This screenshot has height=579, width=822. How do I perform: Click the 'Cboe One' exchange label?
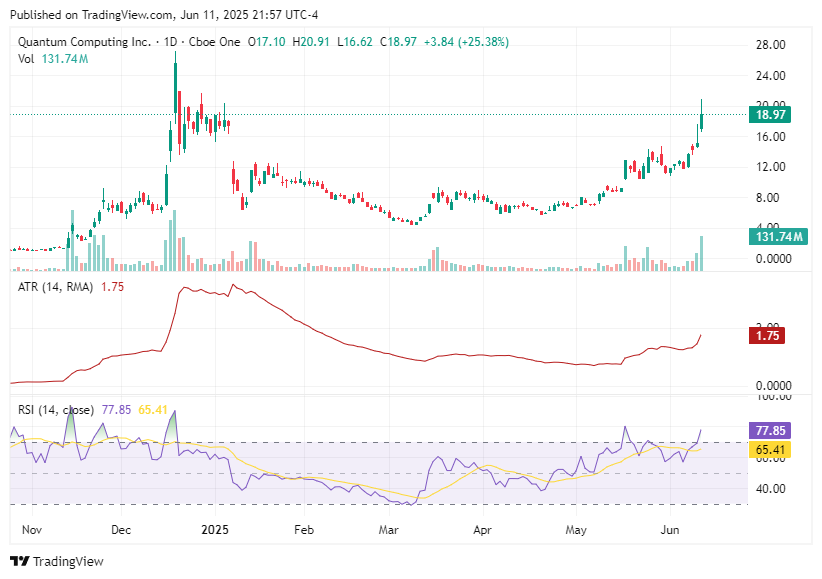(214, 42)
